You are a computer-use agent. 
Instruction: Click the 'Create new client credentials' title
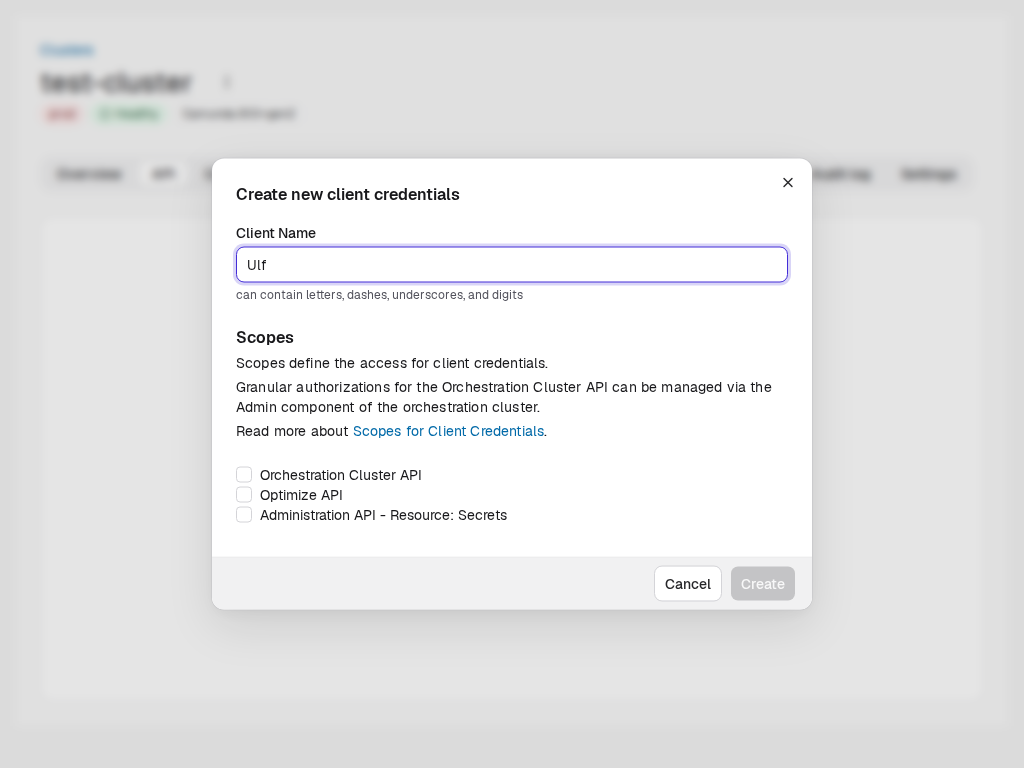[x=347, y=194]
